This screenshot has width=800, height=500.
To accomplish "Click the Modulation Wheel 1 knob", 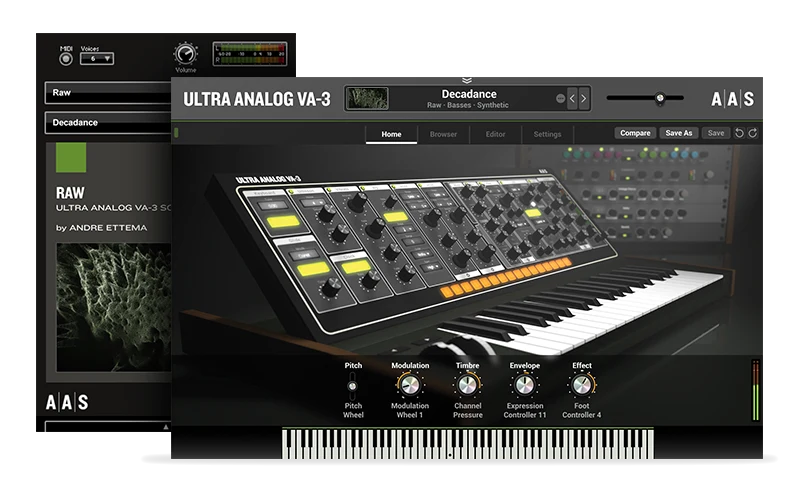I will (x=410, y=385).
